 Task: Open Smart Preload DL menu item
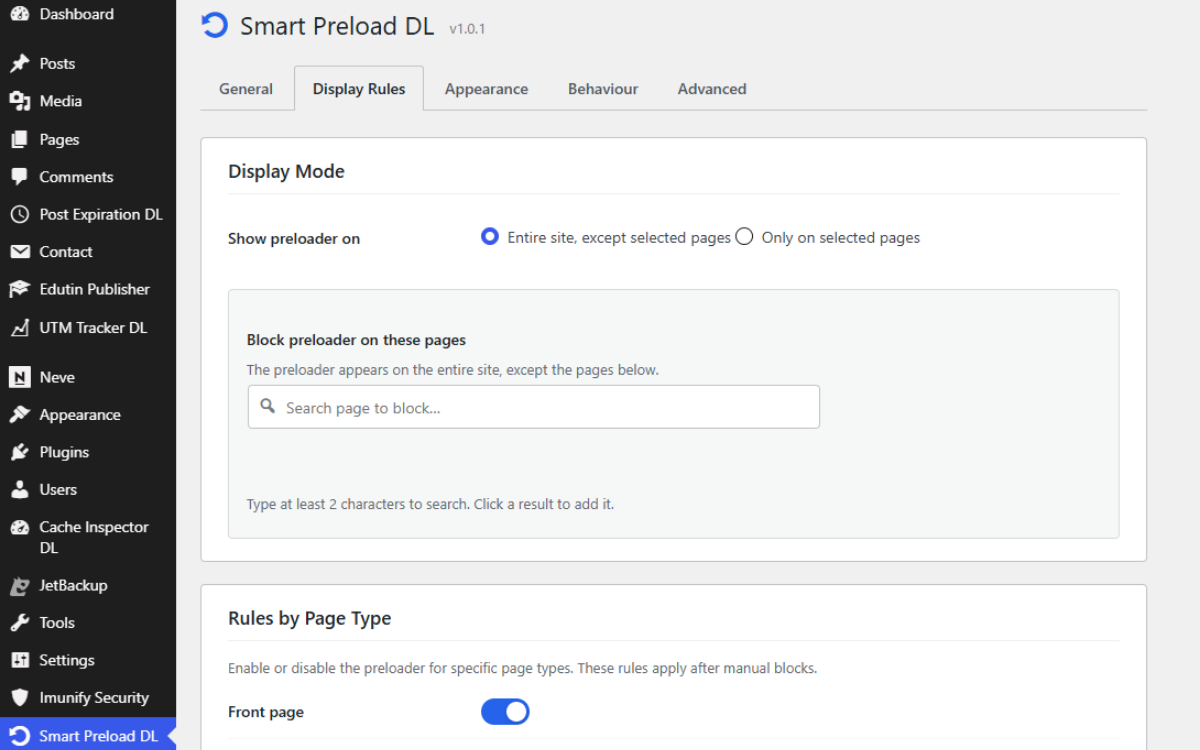pos(88,736)
